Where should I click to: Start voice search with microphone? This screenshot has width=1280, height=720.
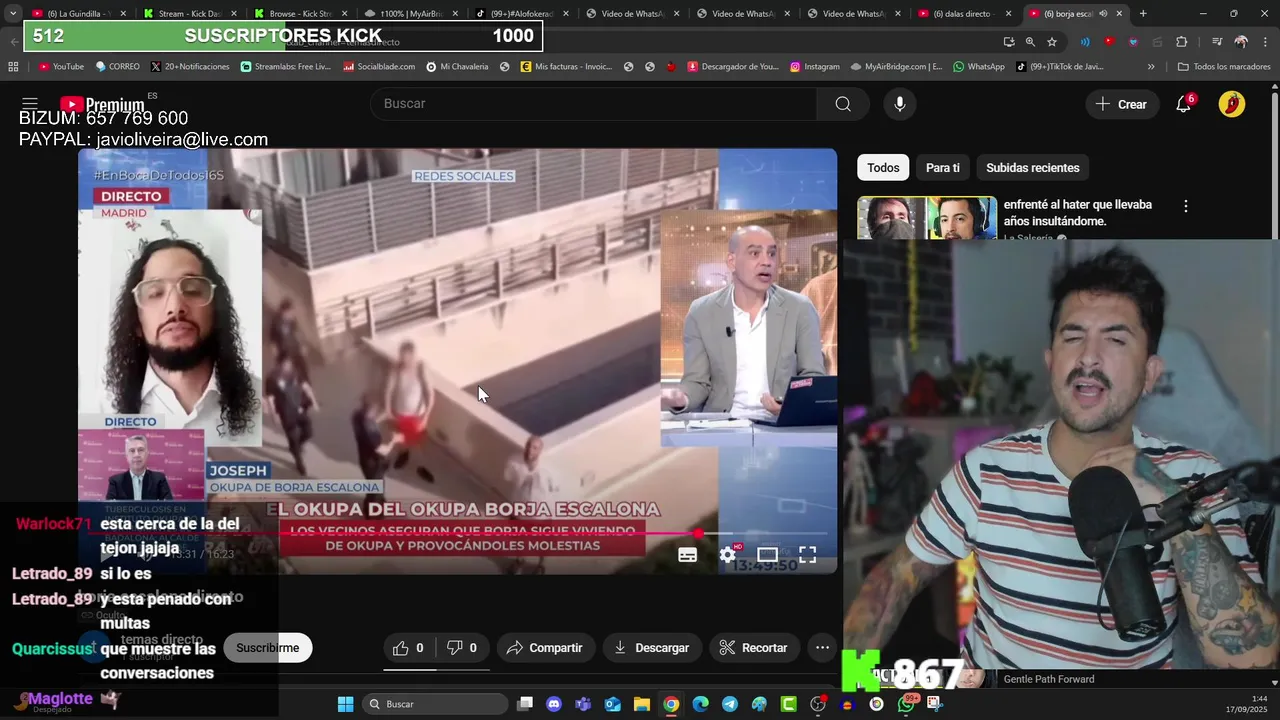[x=900, y=104]
